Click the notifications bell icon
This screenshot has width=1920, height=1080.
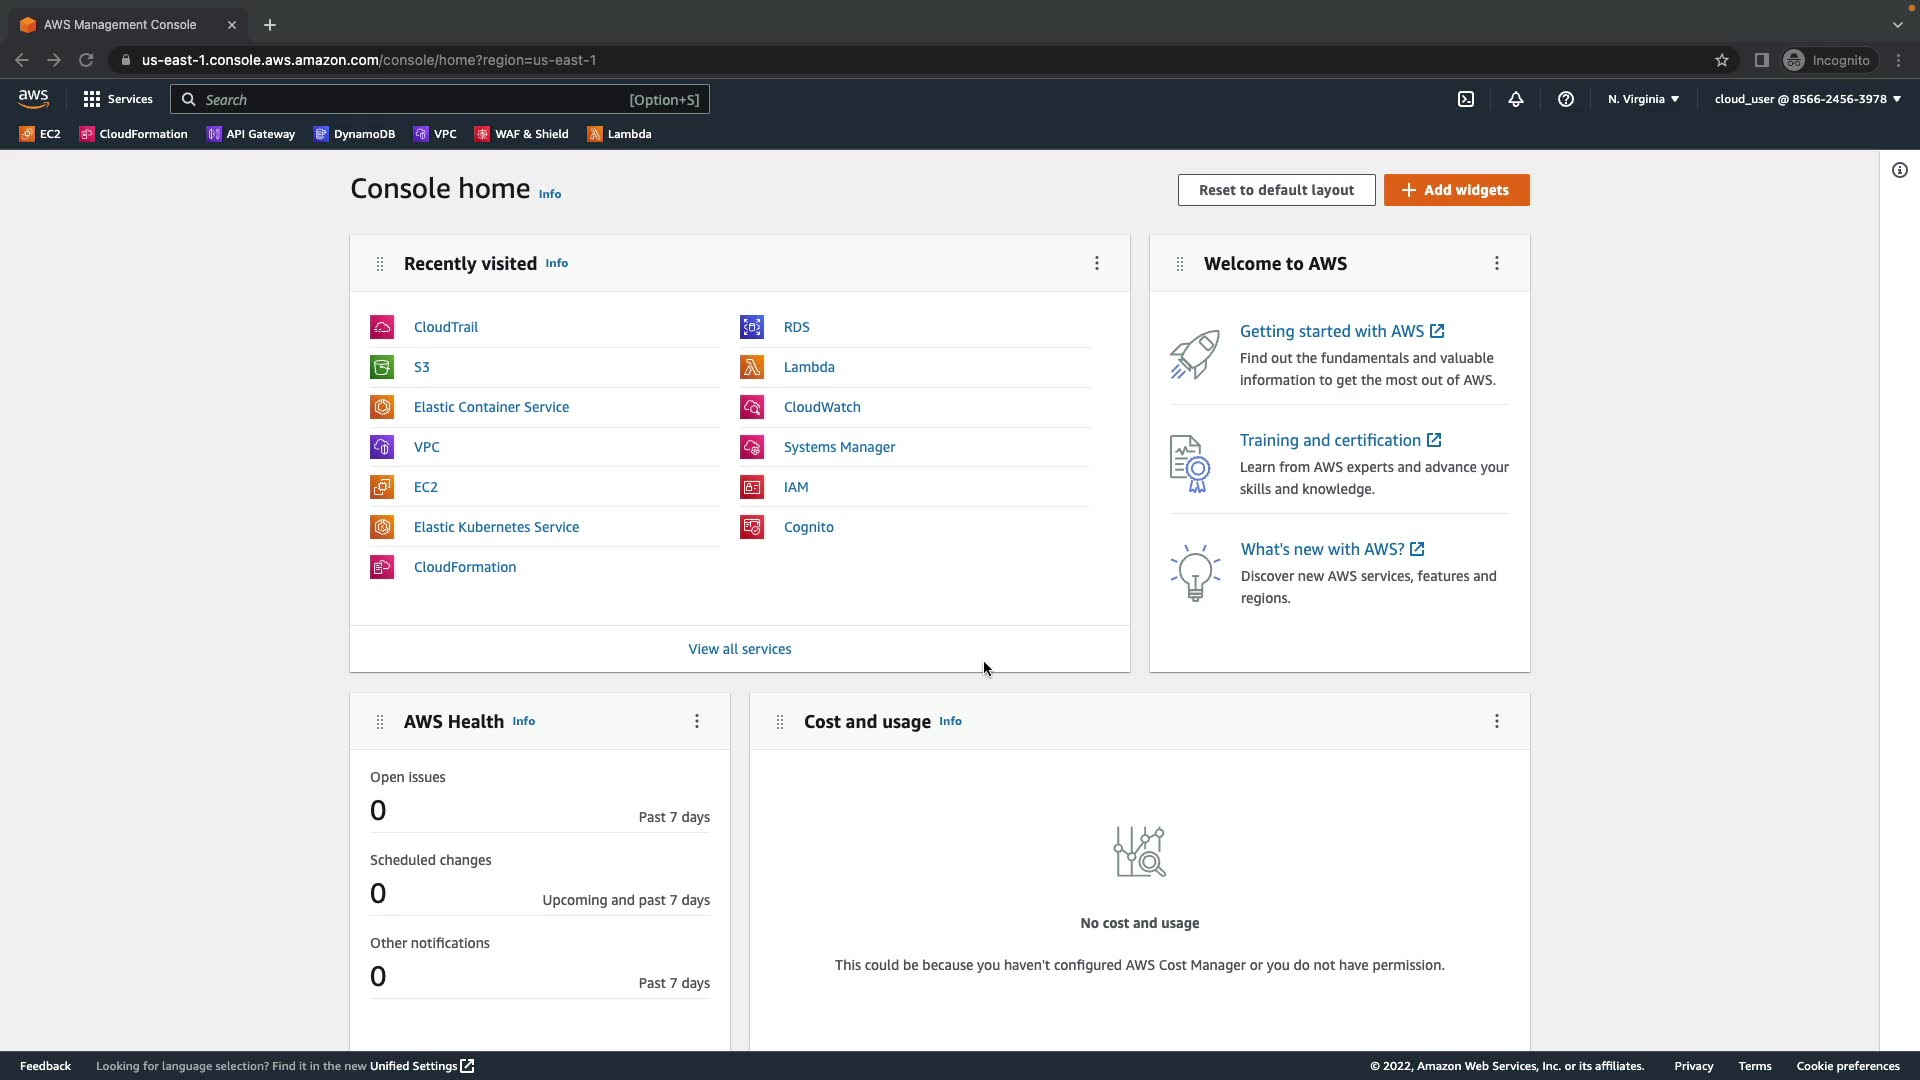(1516, 99)
